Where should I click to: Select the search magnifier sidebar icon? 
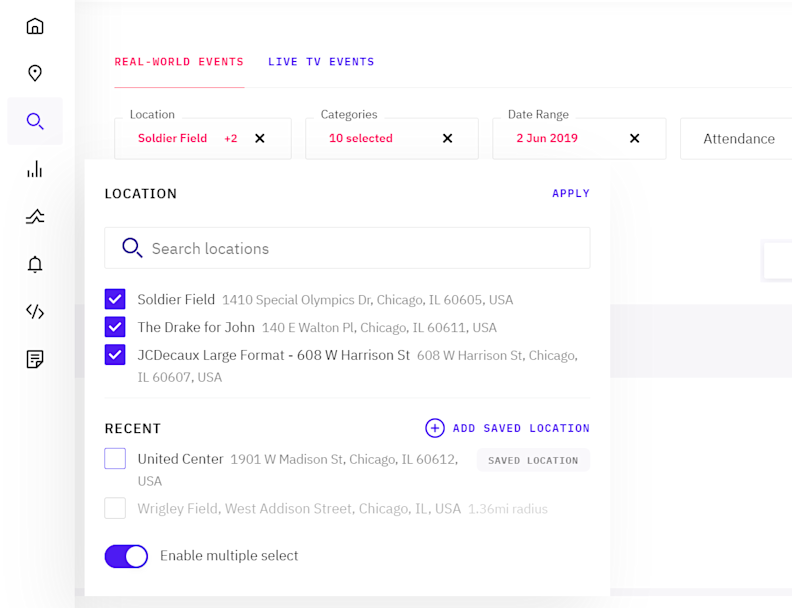point(35,122)
